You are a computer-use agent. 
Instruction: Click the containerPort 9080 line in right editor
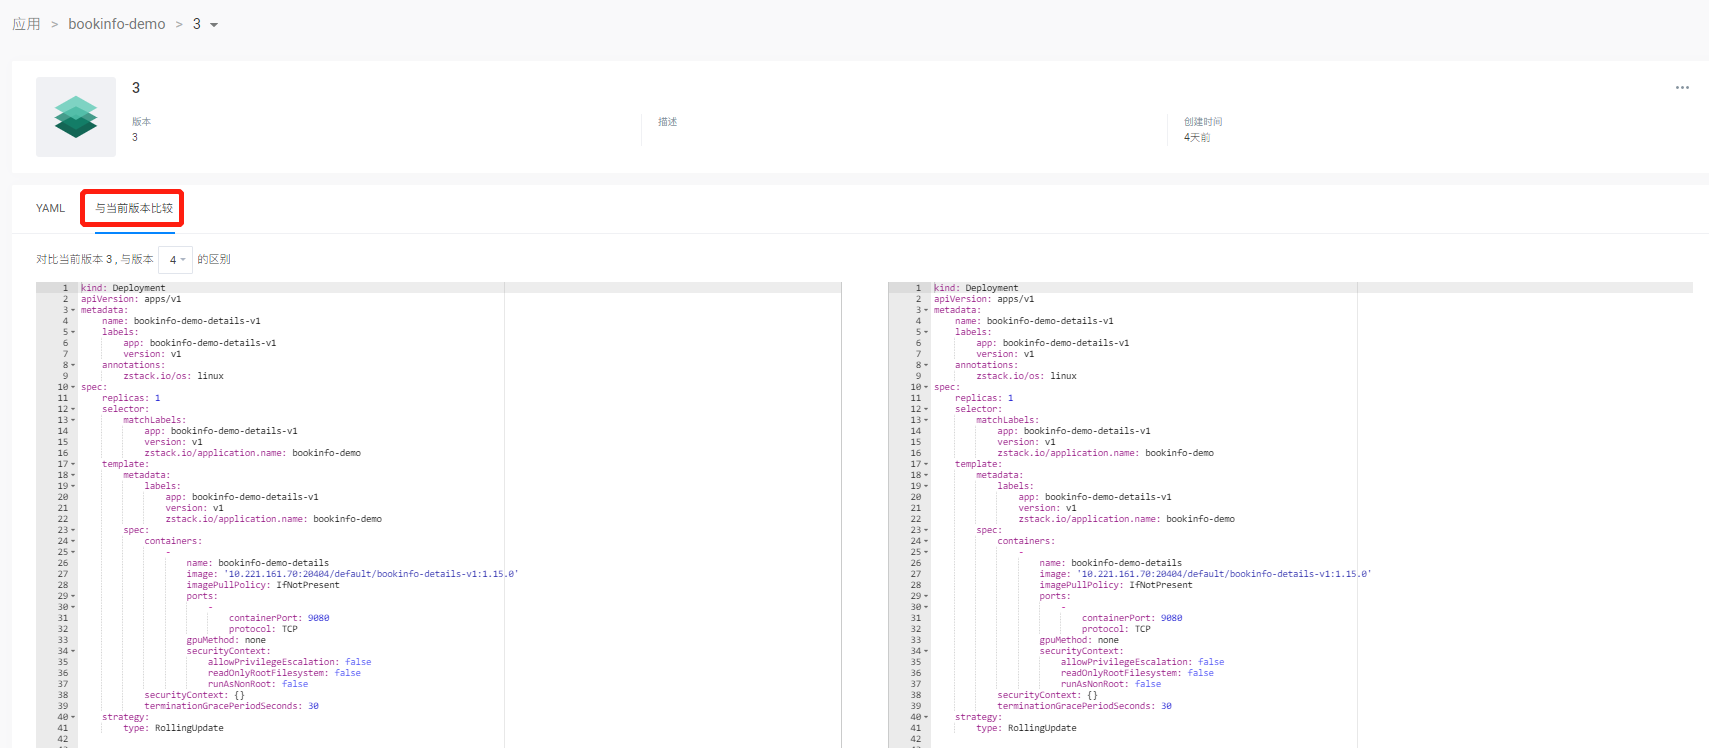click(1131, 619)
